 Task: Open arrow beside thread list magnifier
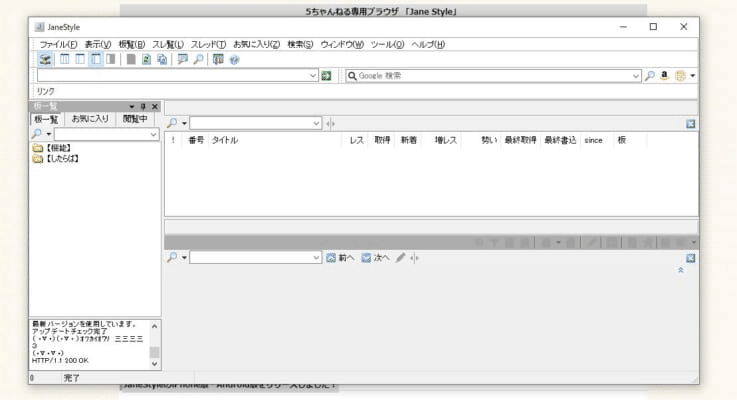184,124
